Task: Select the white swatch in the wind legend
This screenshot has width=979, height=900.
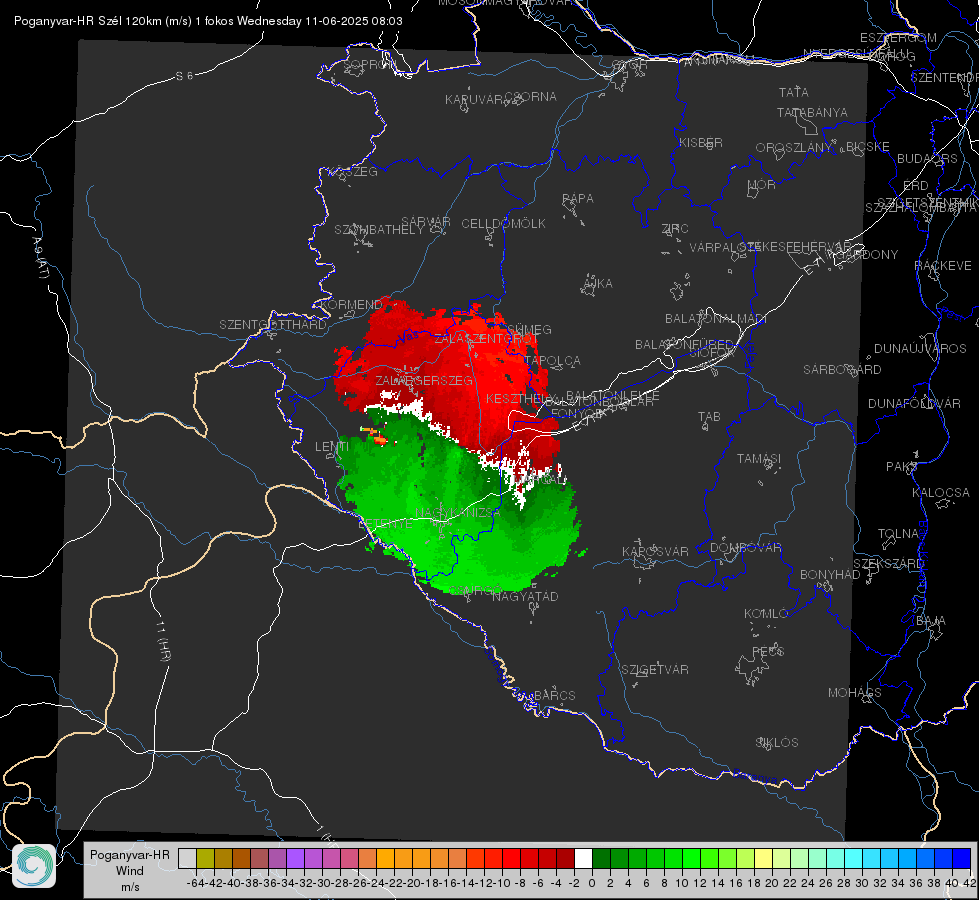Action: [x=583, y=859]
